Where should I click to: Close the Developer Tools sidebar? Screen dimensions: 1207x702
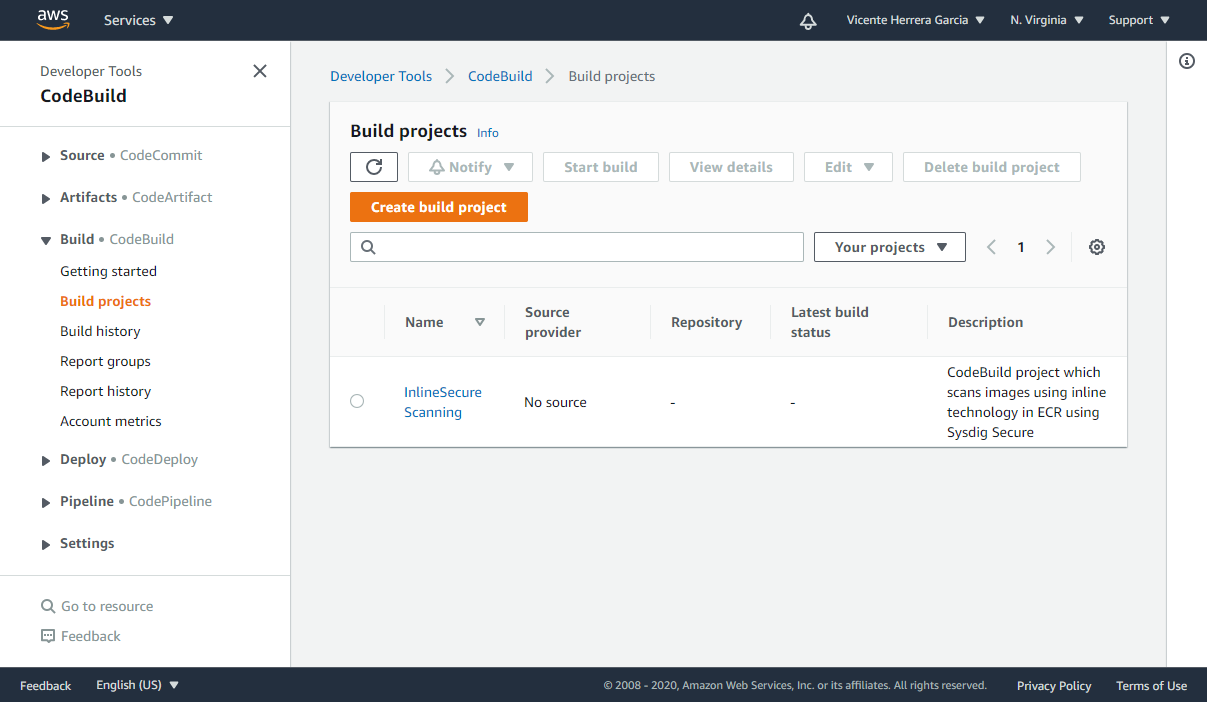pos(260,71)
